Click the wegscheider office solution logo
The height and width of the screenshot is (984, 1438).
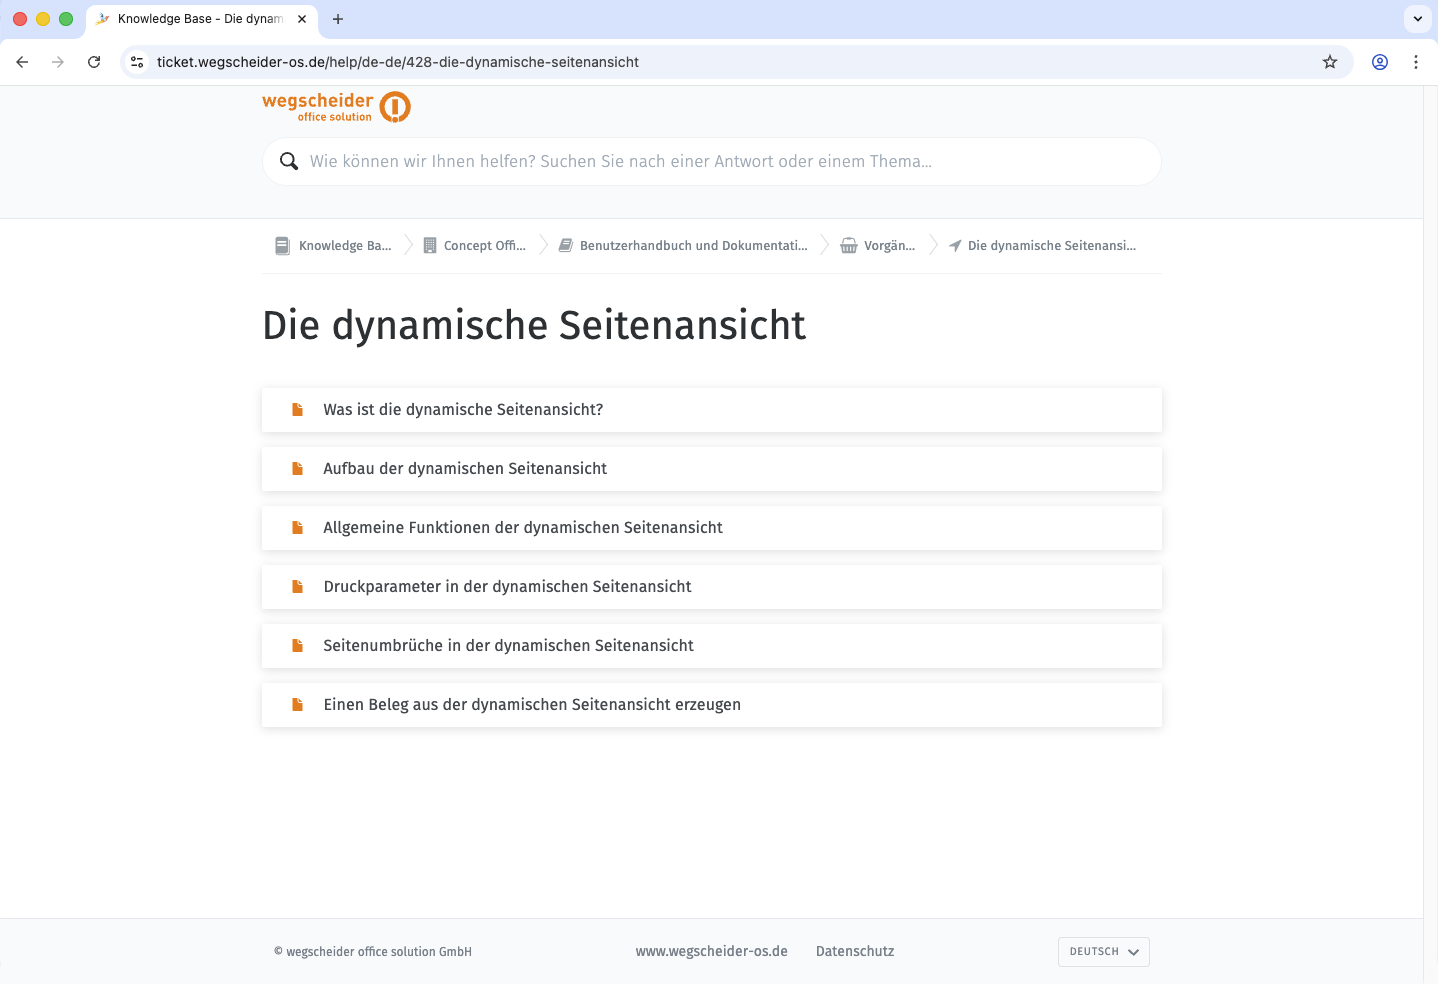pyautogui.click(x=336, y=107)
